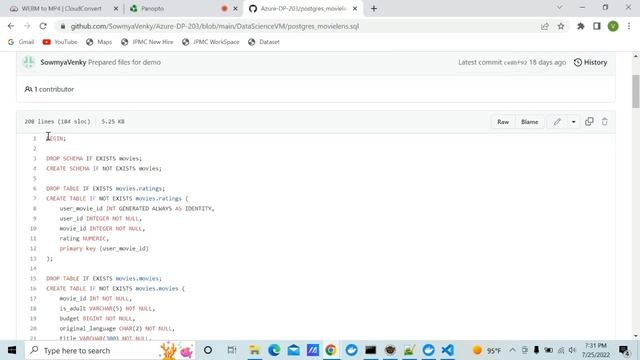Click the address bar URL
Image resolution: width=640 pixels, height=360 pixels.
pos(215,26)
